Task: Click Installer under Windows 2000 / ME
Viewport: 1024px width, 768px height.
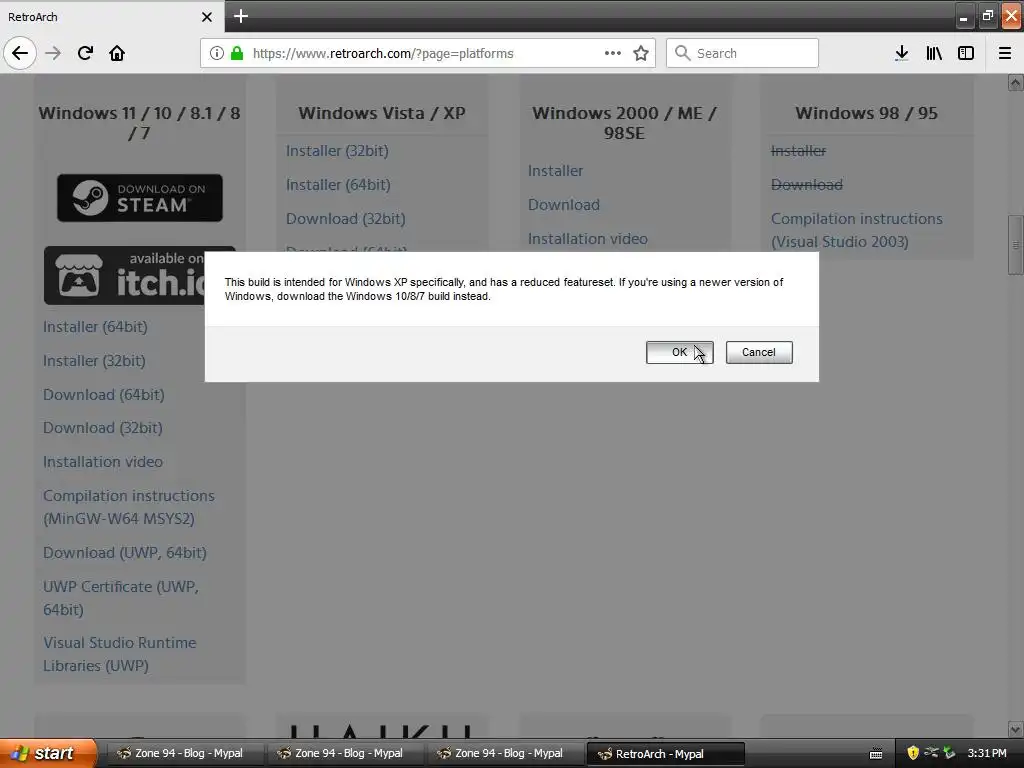Action: pyautogui.click(x=555, y=170)
